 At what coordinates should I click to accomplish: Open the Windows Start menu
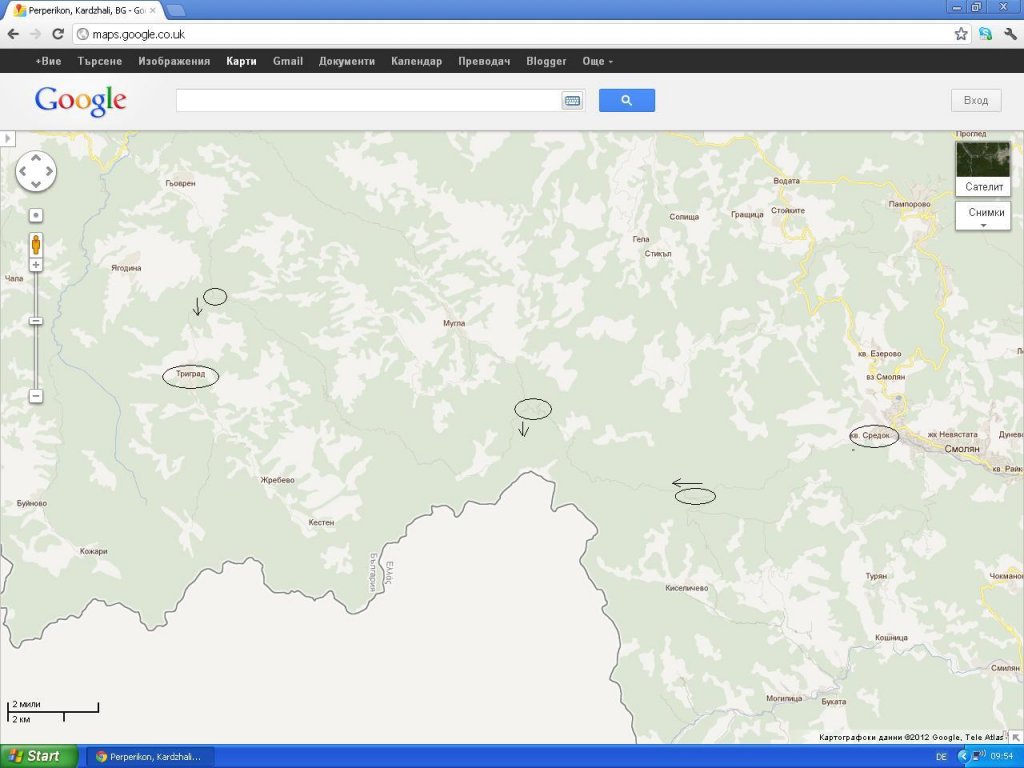(39, 756)
